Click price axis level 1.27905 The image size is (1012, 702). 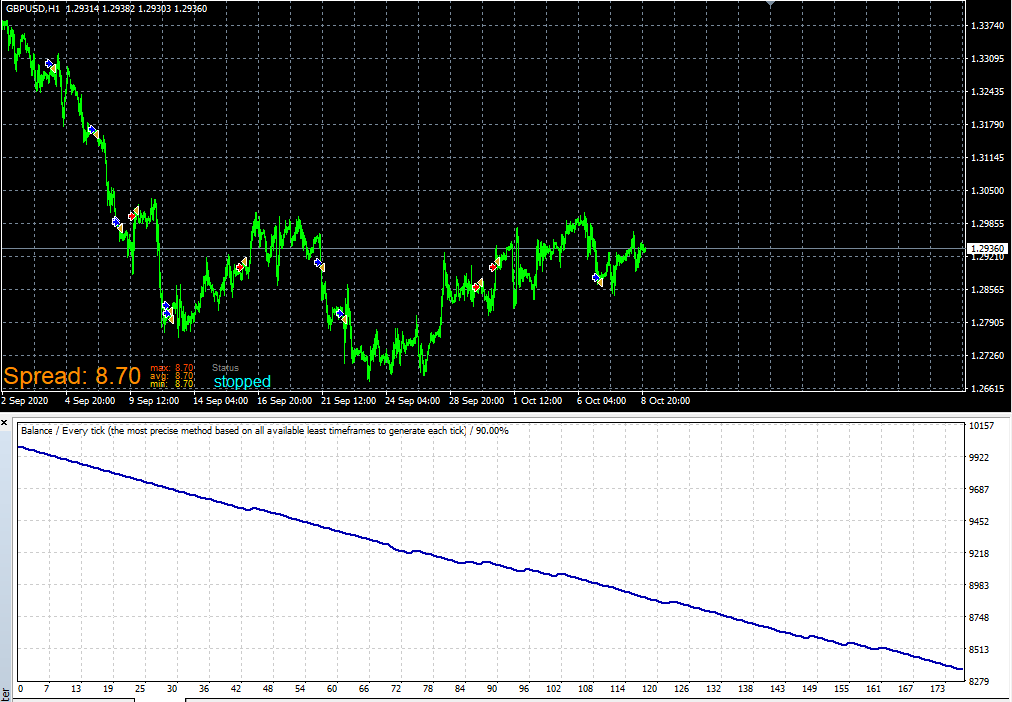click(x=987, y=323)
